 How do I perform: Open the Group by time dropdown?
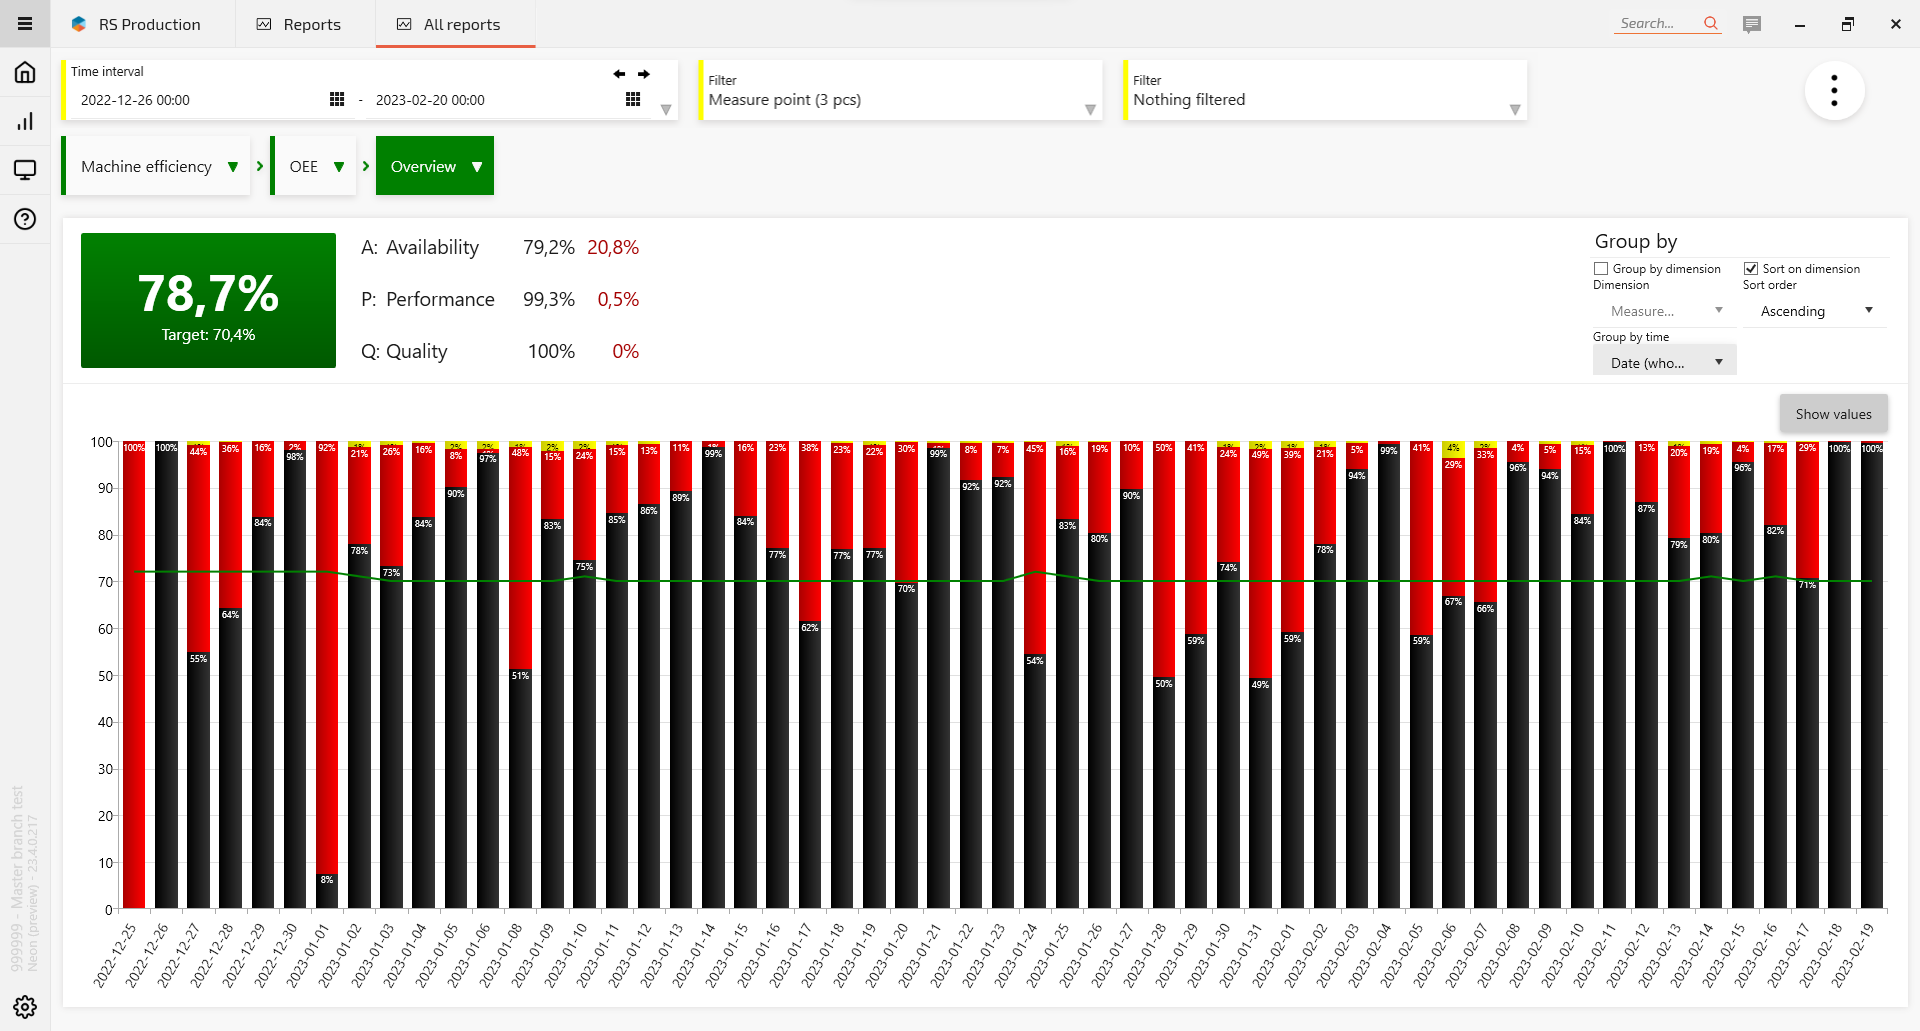1664,362
